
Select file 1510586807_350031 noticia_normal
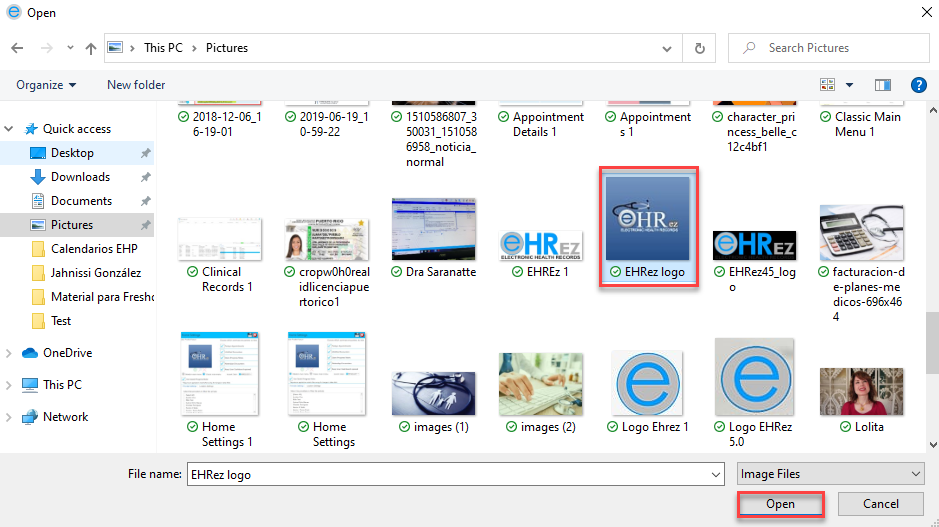(434, 135)
